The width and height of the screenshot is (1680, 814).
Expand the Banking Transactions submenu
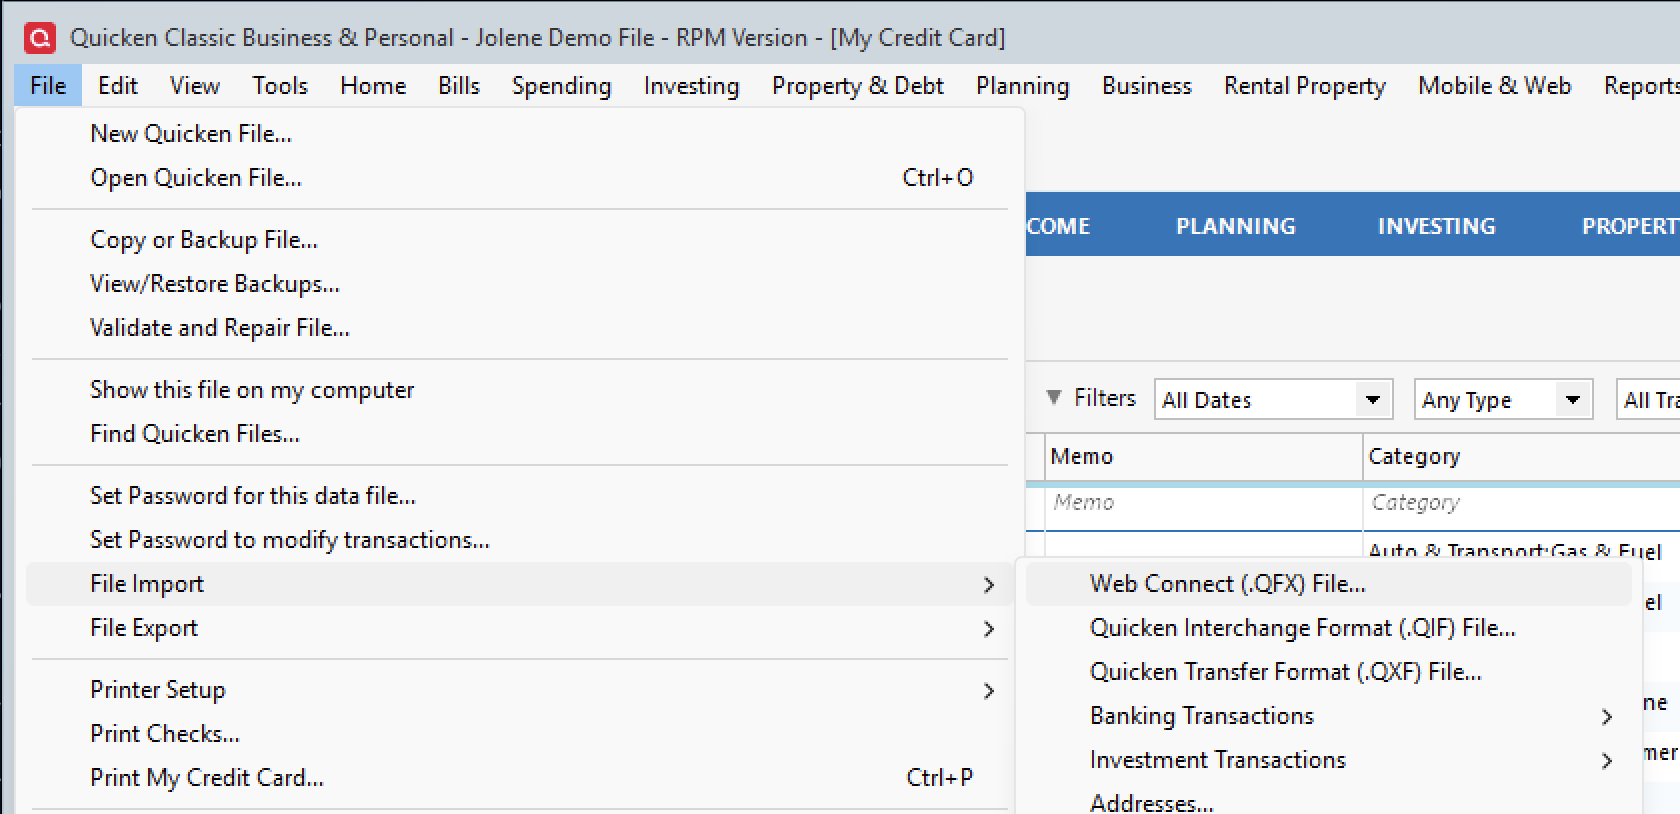coord(1329,716)
